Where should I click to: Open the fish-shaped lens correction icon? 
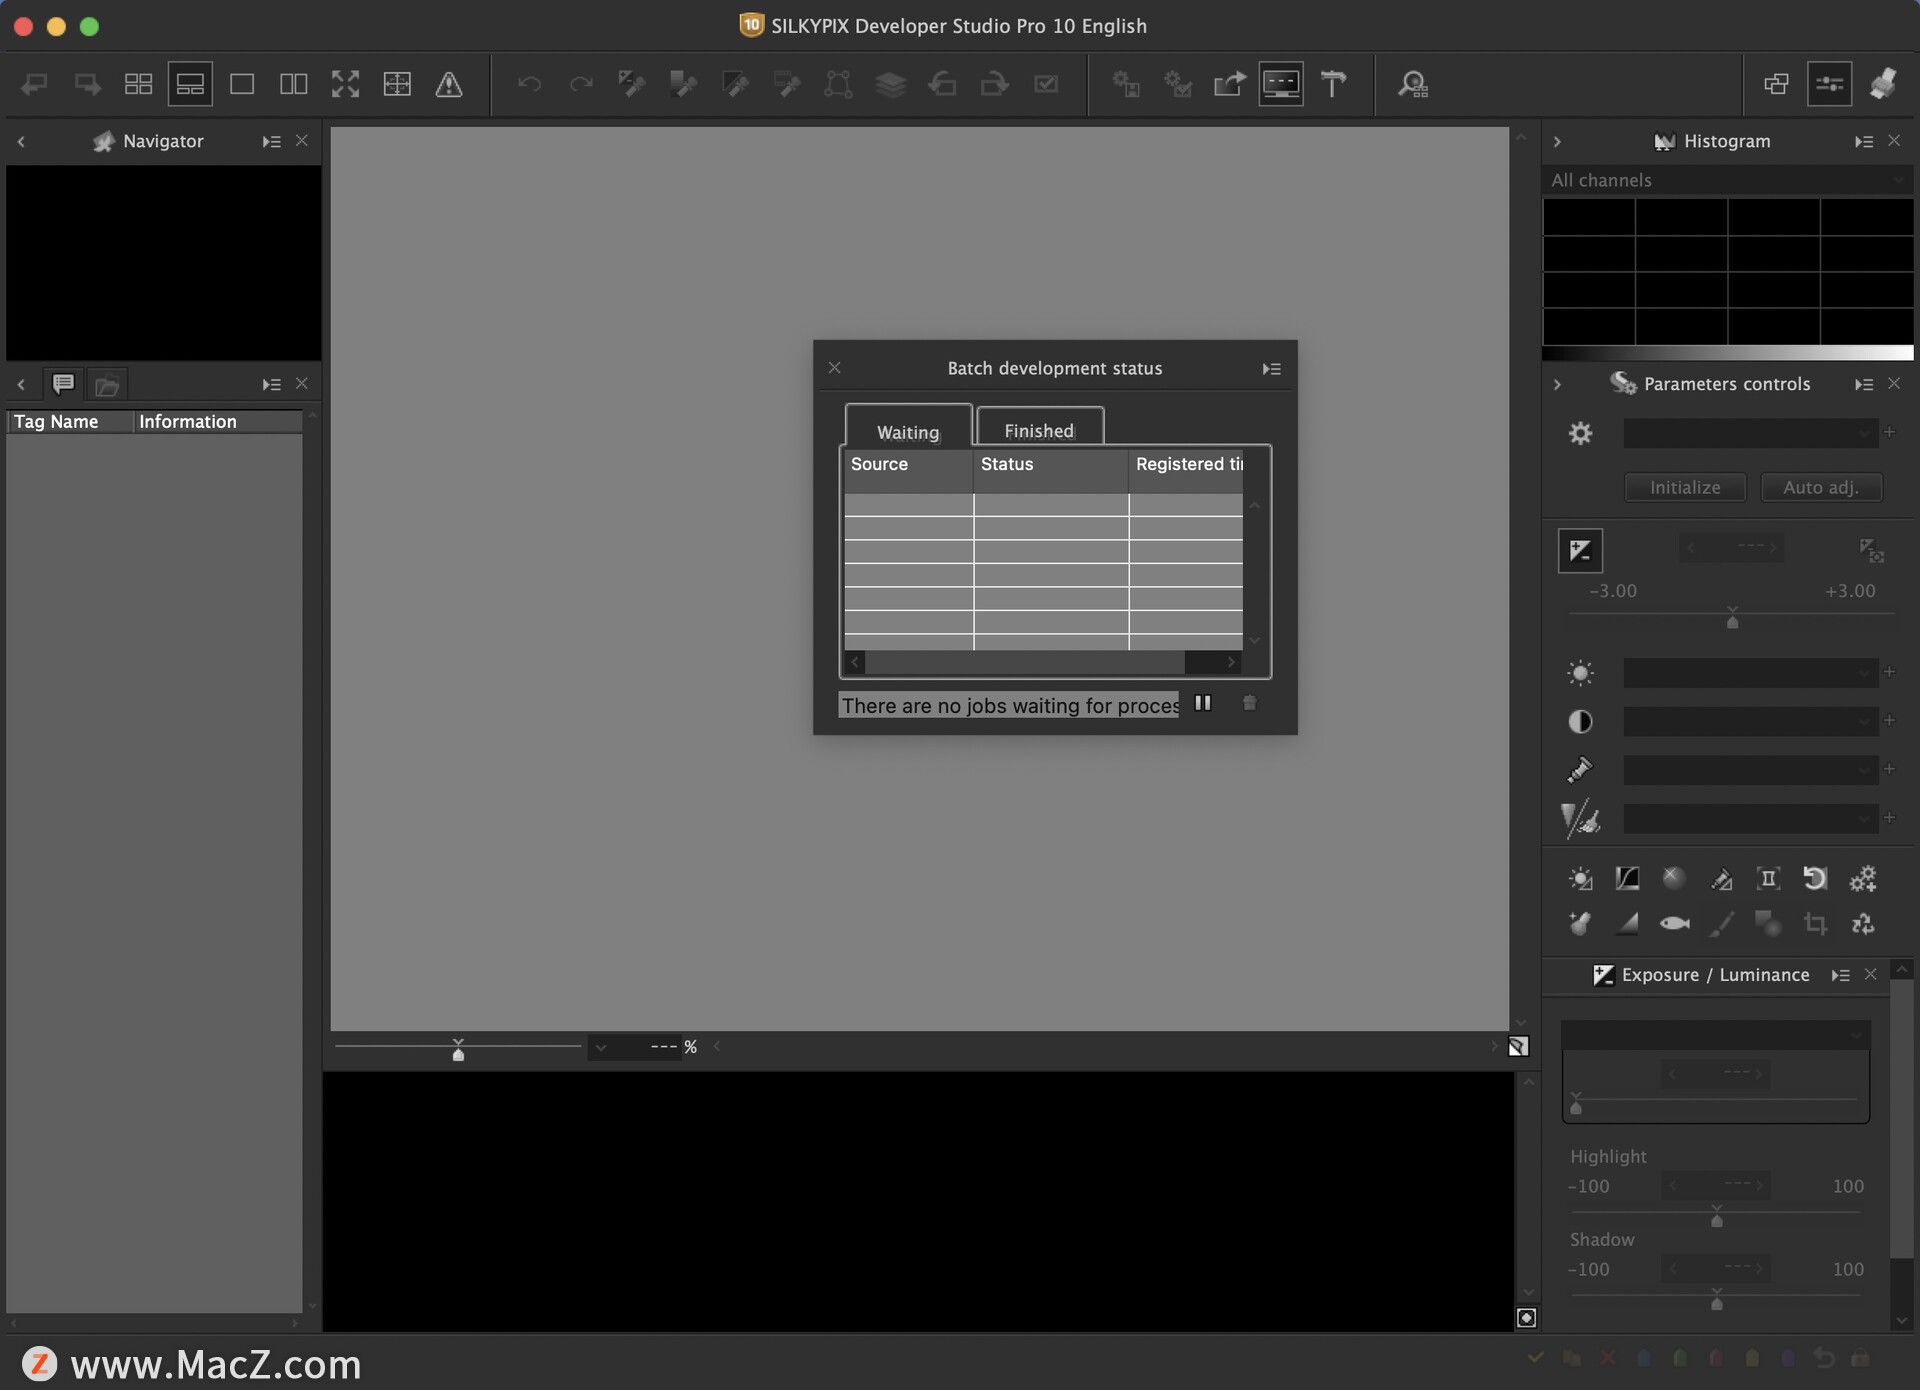1675,923
